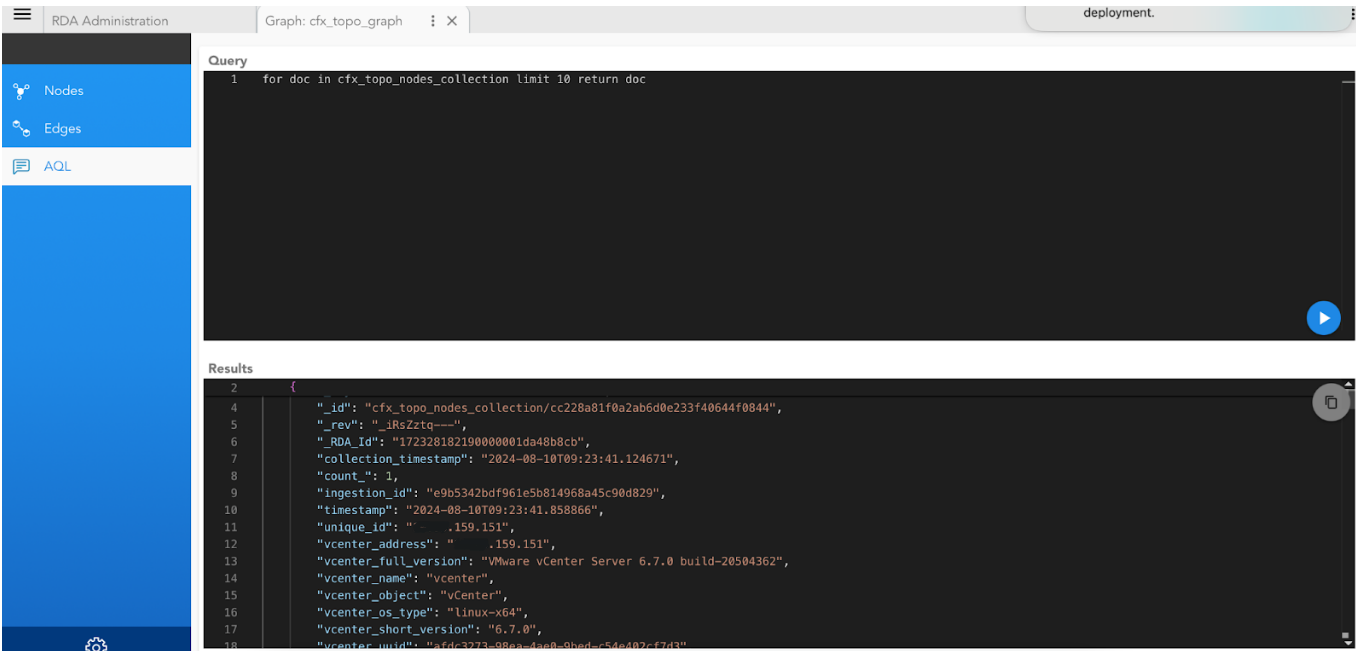This screenshot has width=1369, height=656.
Task: Dismiss the deployment notification message
Action: coord(1120,13)
